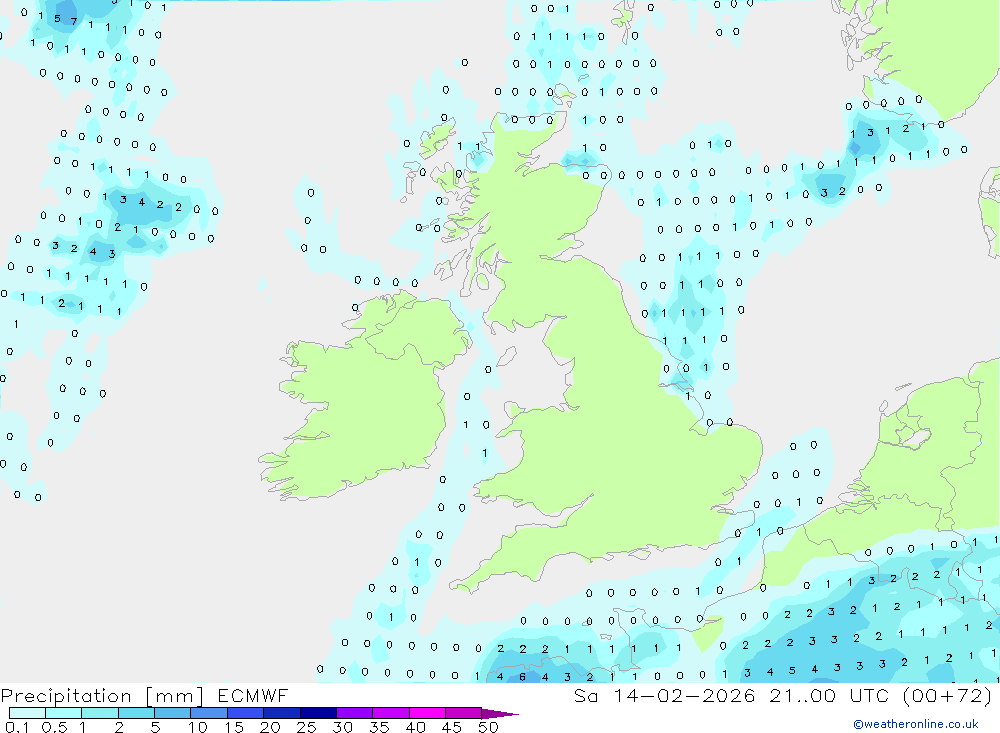Click the 'ECMWF' model label
The width and height of the screenshot is (1000, 733).
(253, 695)
